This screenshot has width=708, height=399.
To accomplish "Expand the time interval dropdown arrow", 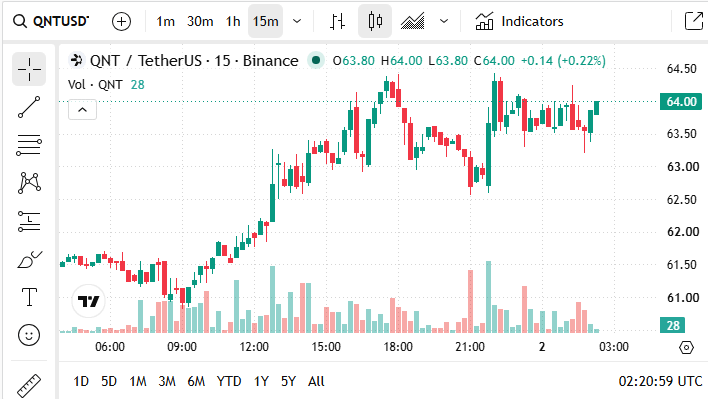I will pos(297,21).
